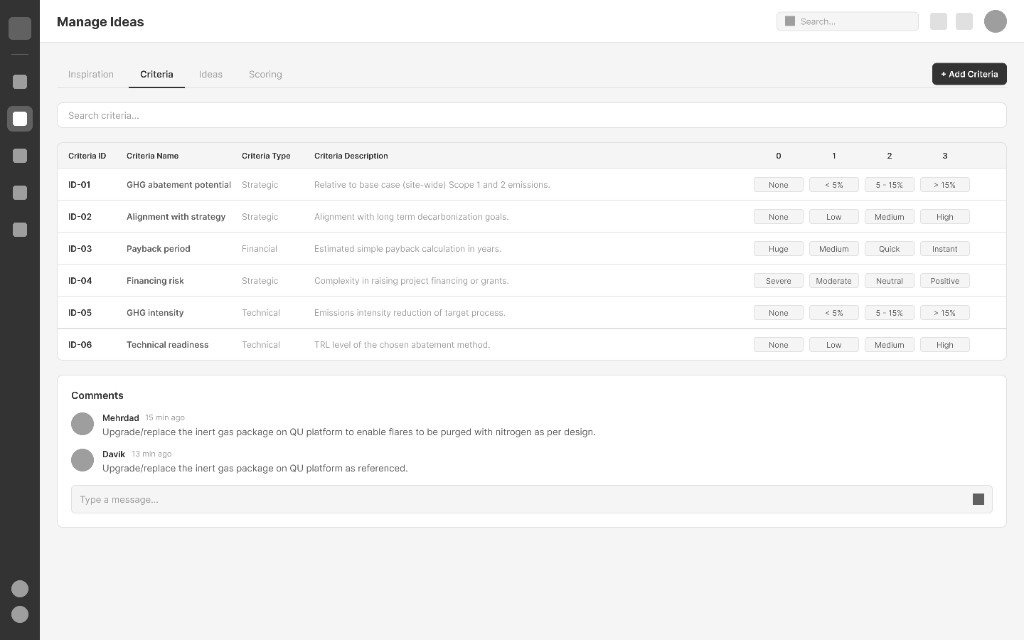Click the 'Criteria Description' column header
The height and width of the screenshot is (640, 1024).
coord(351,156)
